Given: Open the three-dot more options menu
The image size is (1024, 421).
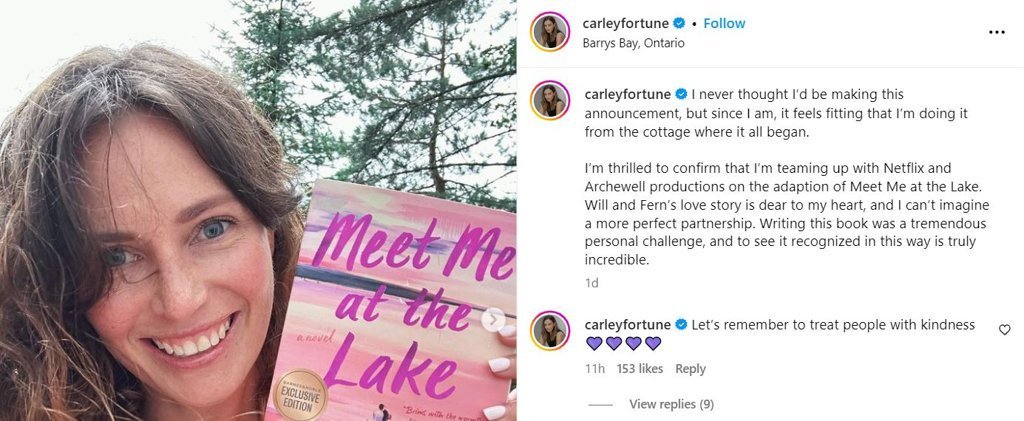Looking at the screenshot, I should pyautogui.click(x=996, y=32).
